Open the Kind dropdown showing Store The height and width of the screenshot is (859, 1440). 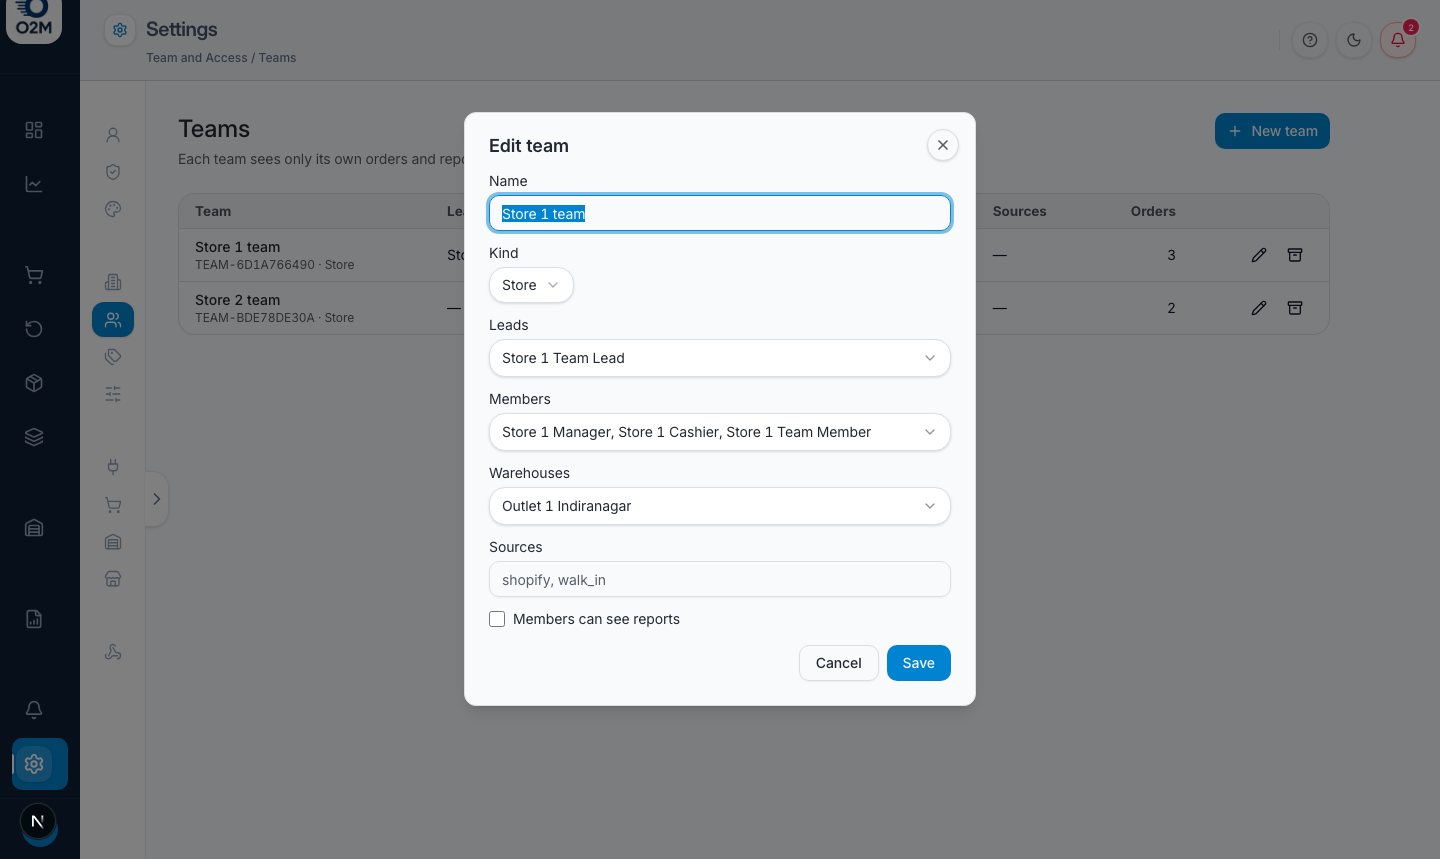[x=531, y=285]
